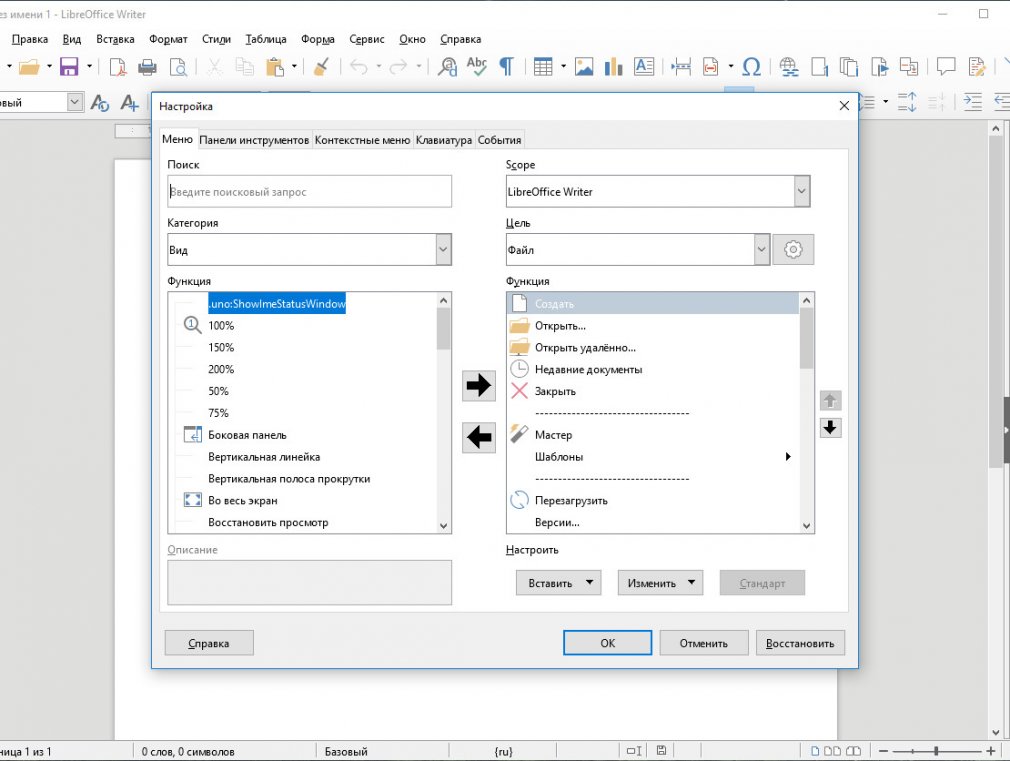The width and height of the screenshot is (1010, 761).
Task: Click the right arrow add-function button
Action: [479, 385]
